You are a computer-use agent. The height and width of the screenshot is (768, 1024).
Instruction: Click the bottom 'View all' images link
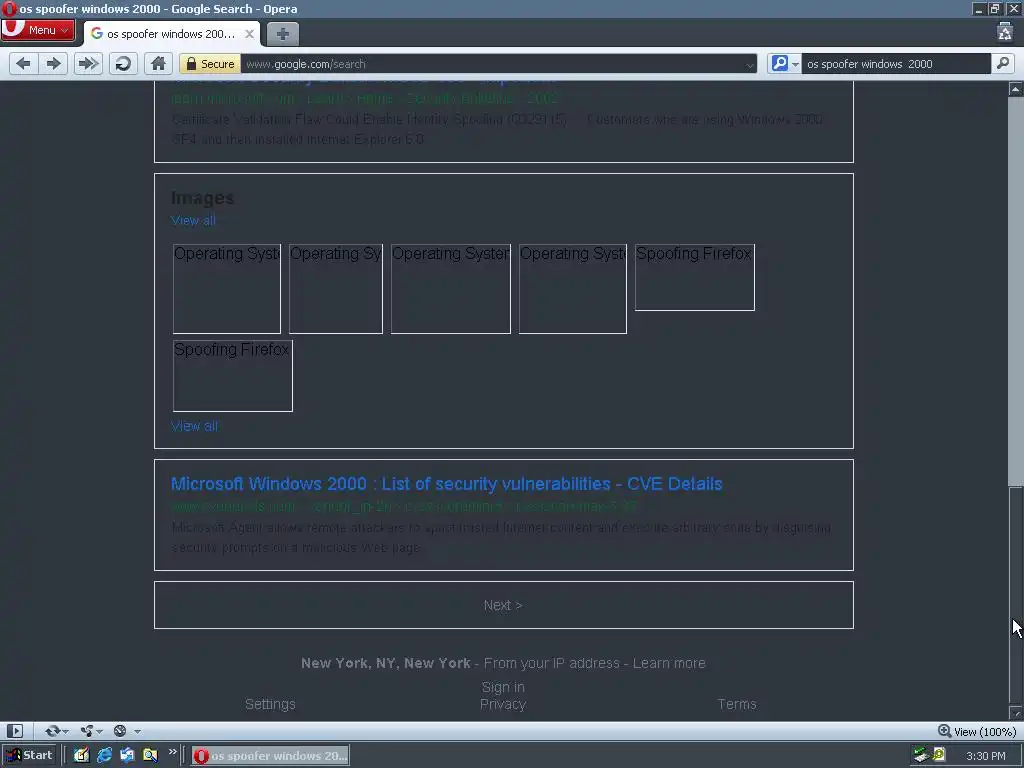coord(194,426)
